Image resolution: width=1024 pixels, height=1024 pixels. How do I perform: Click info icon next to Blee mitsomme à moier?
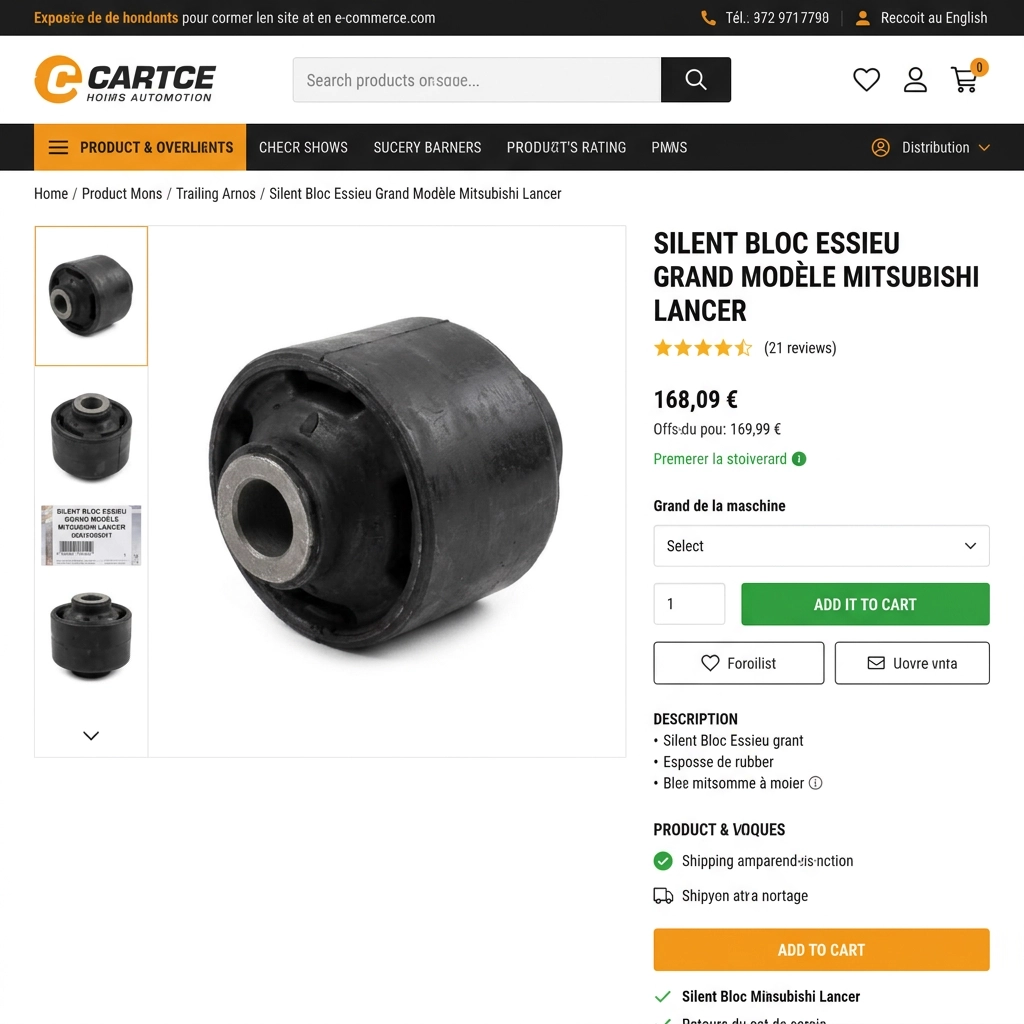816,782
